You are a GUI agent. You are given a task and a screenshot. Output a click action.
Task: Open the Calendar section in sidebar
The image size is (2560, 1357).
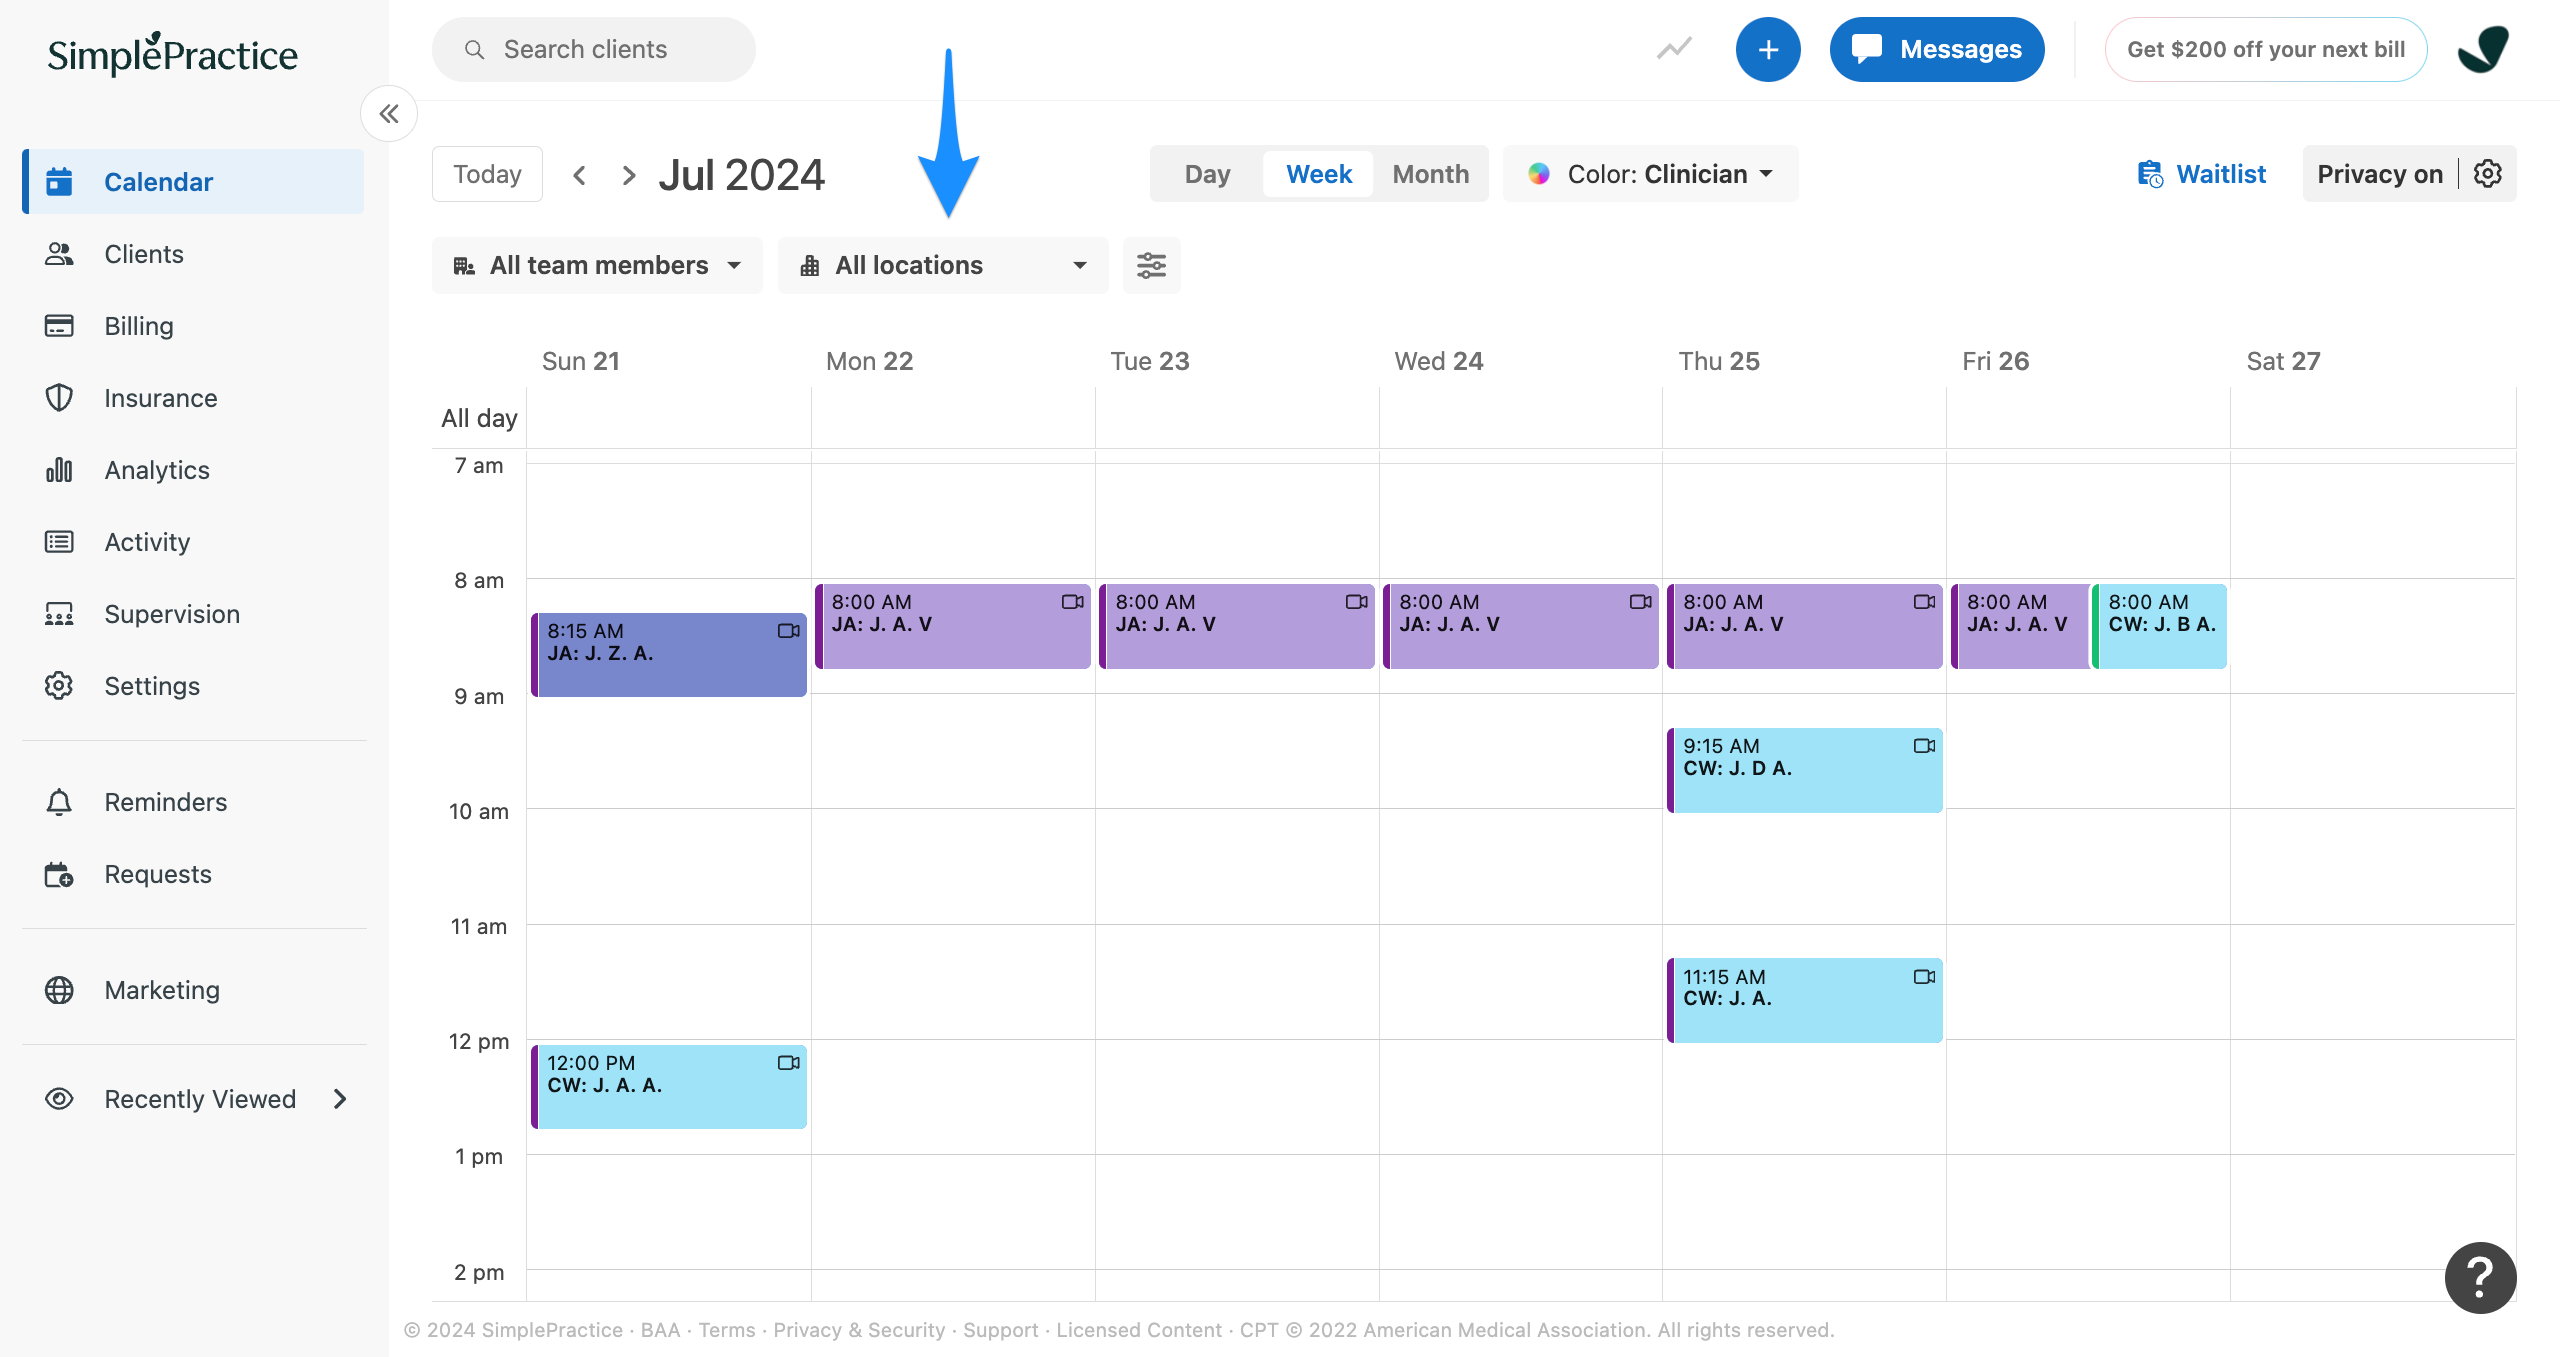194,182
